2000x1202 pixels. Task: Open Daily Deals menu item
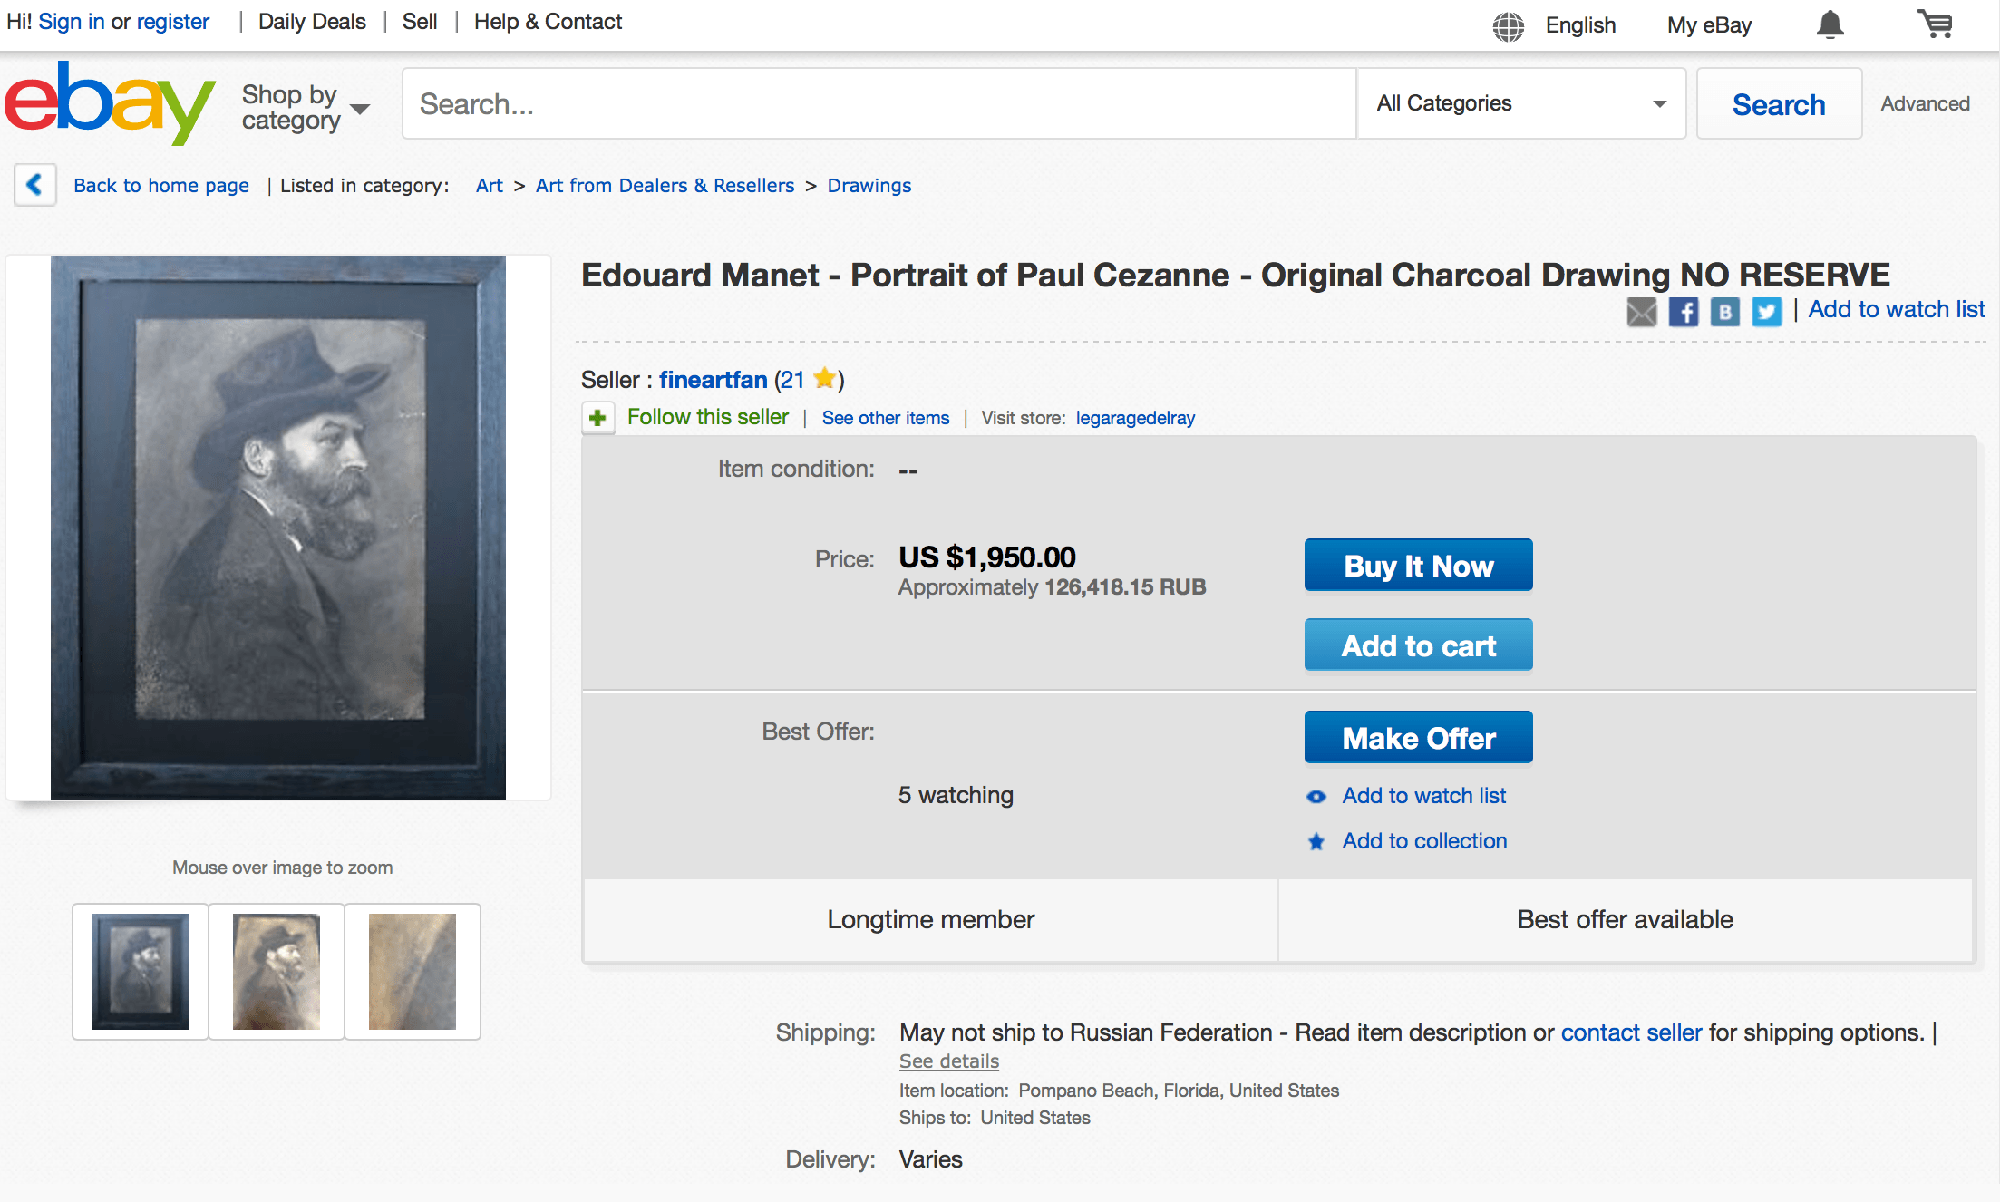(x=312, y=22)
